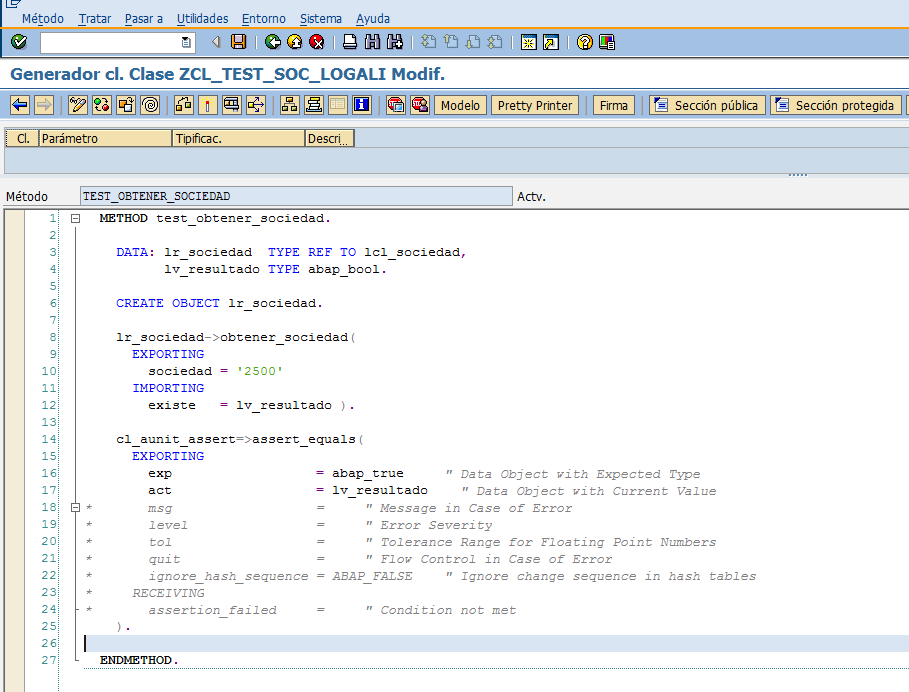This screenshot has height=692, width=909.
Task: Click the Cl. column header
Action: tap(23, 139)
